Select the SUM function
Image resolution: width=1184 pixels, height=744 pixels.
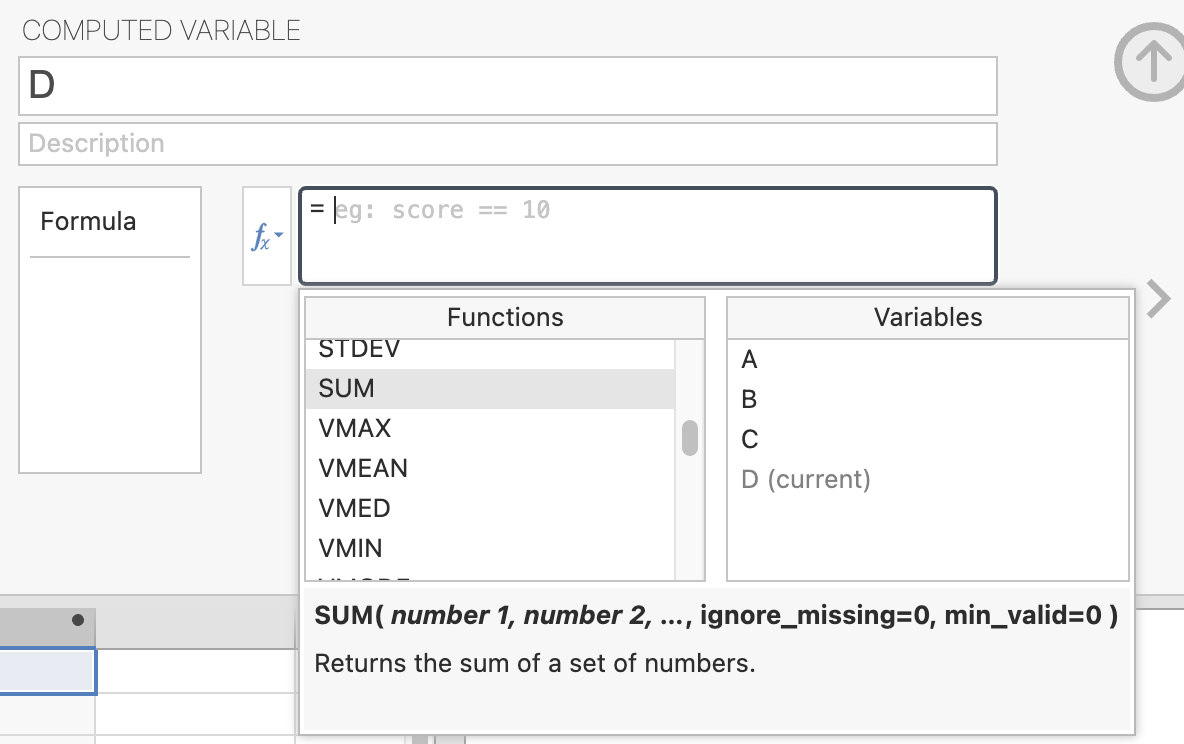pos(347,389)
